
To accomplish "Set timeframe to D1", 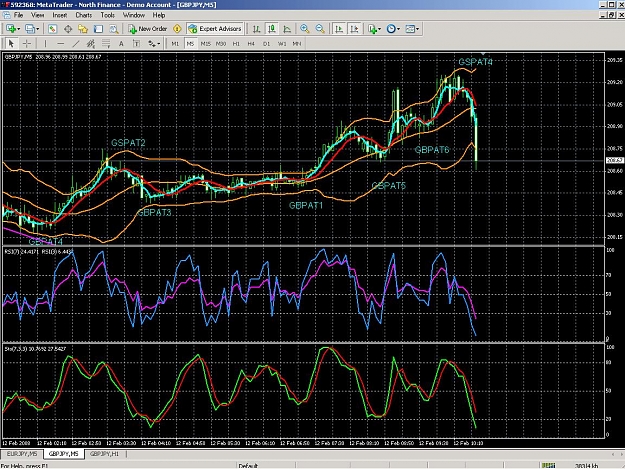I will pyautogui.click(x=266, y=43).
